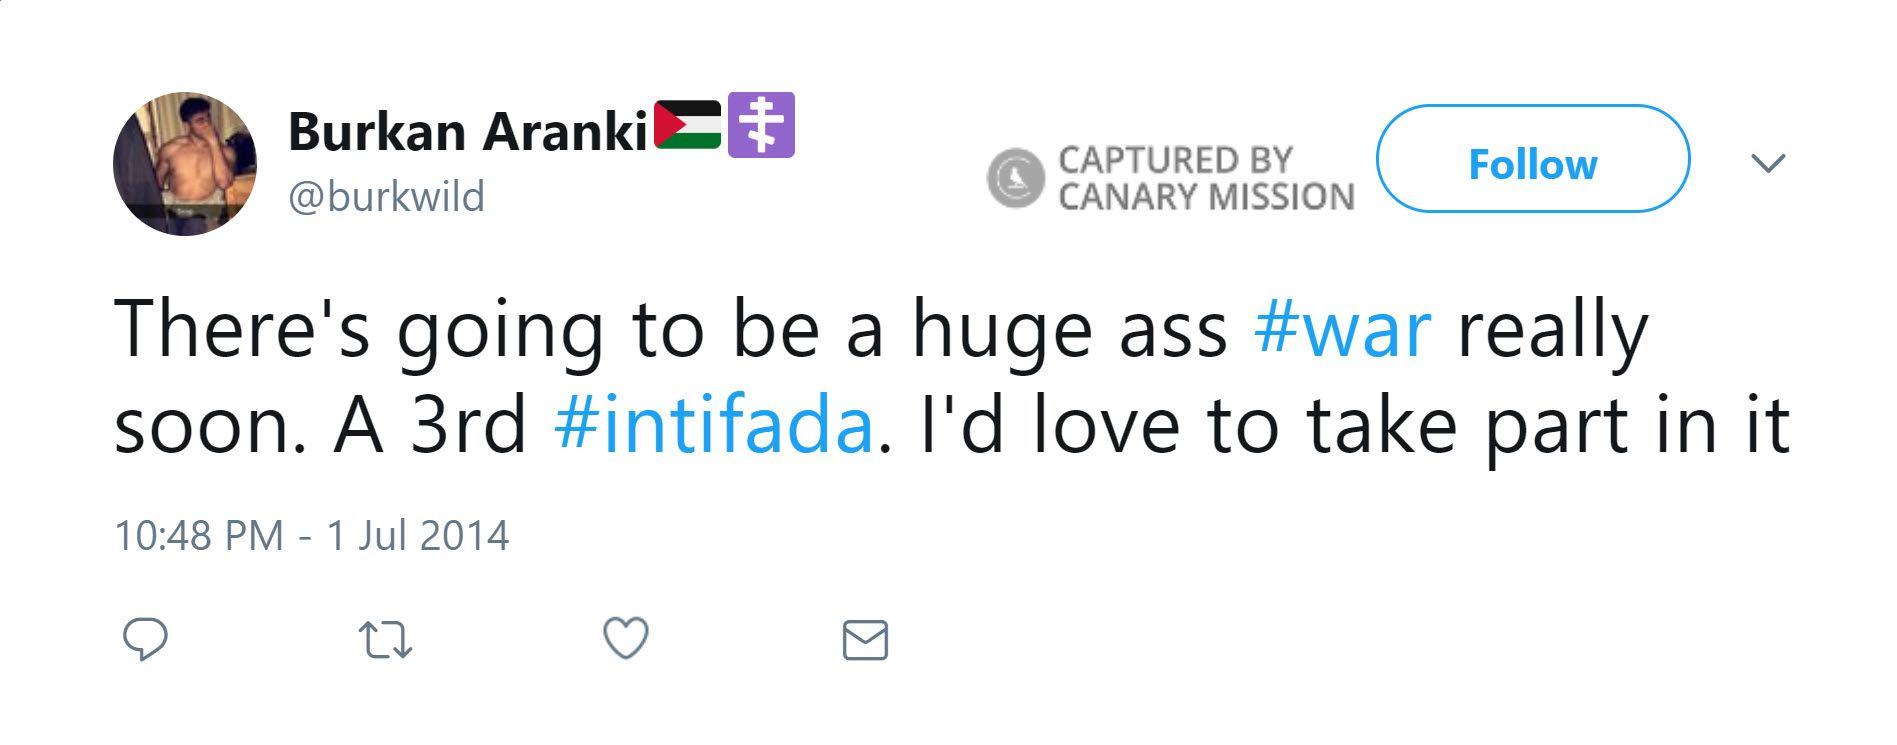The width and height of the screenshot is (1897, 745).
Task: Send tweet via the envelope message icon
Action: click(865, 640)
